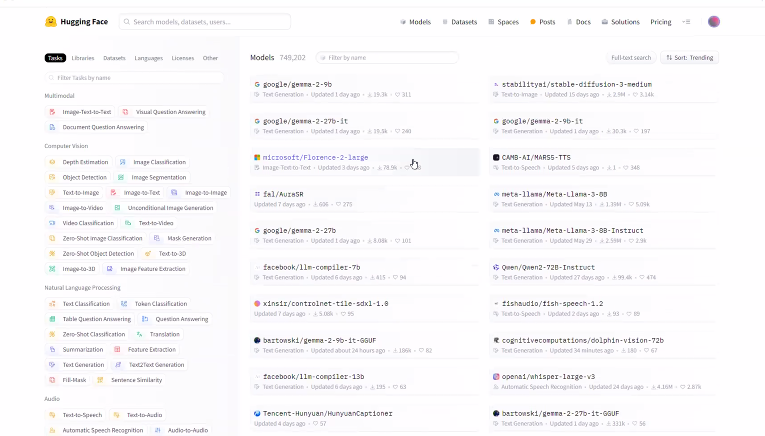This screenshot has height=436, width=765.
Task: Switch to the Libraries filter tab
Action: tap(83, 58)
